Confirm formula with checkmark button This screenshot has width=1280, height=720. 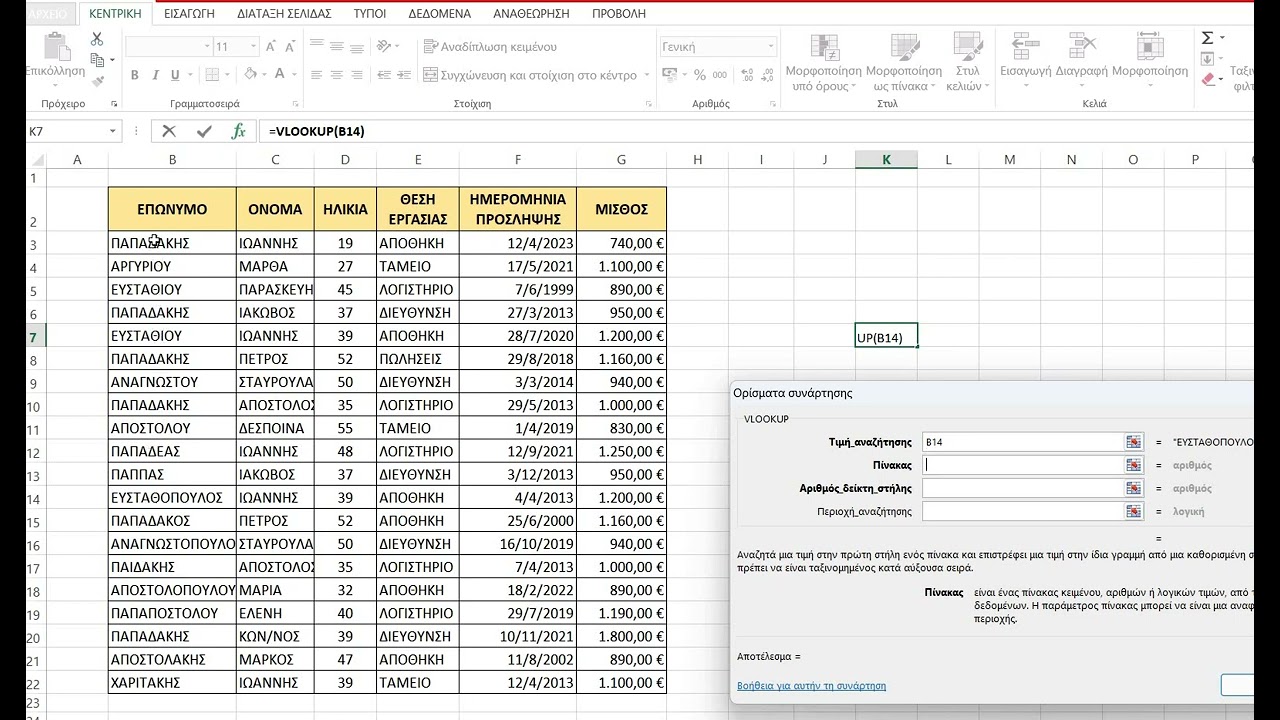tap(204, 131)
